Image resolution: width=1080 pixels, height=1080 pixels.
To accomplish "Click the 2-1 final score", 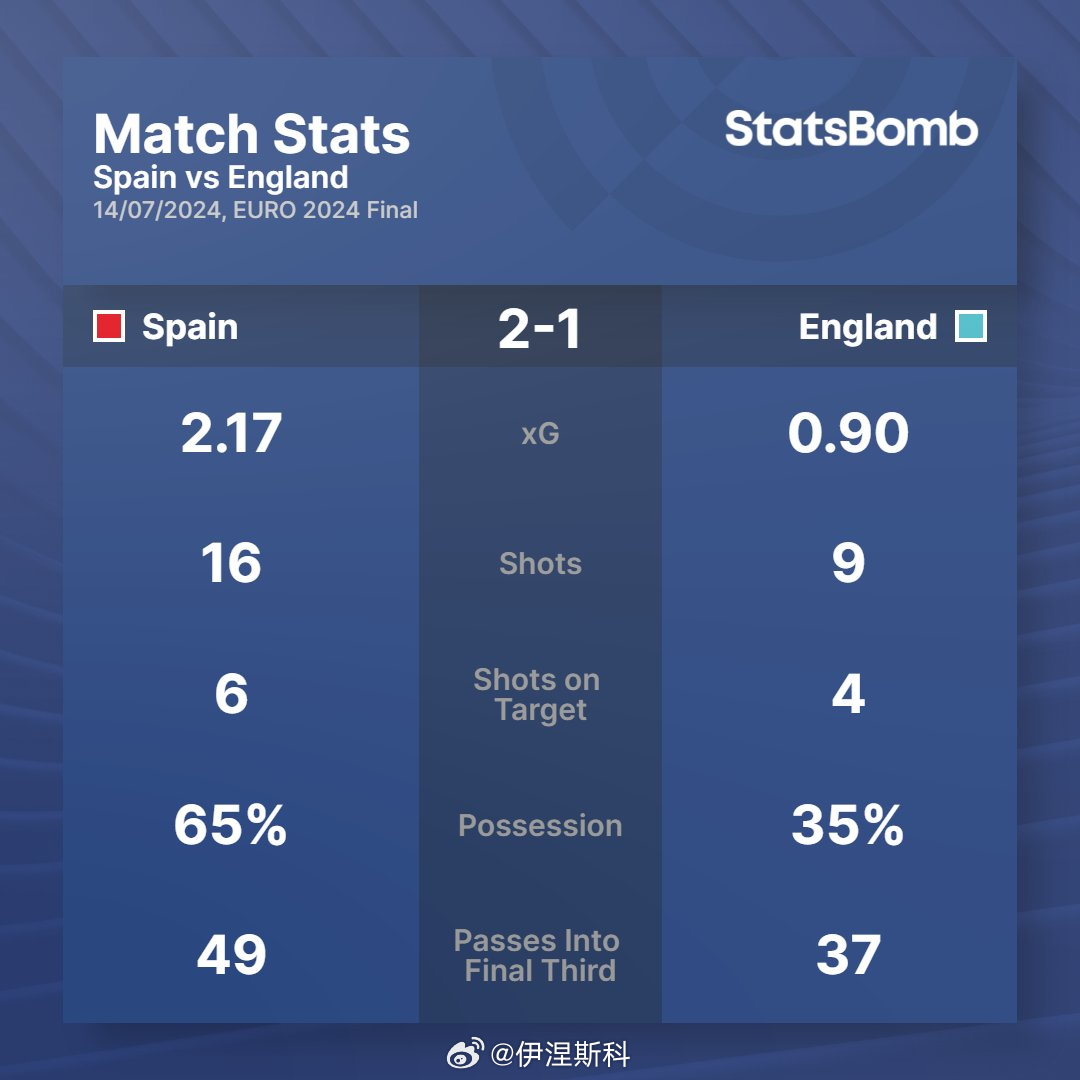I will coord(540,328).
